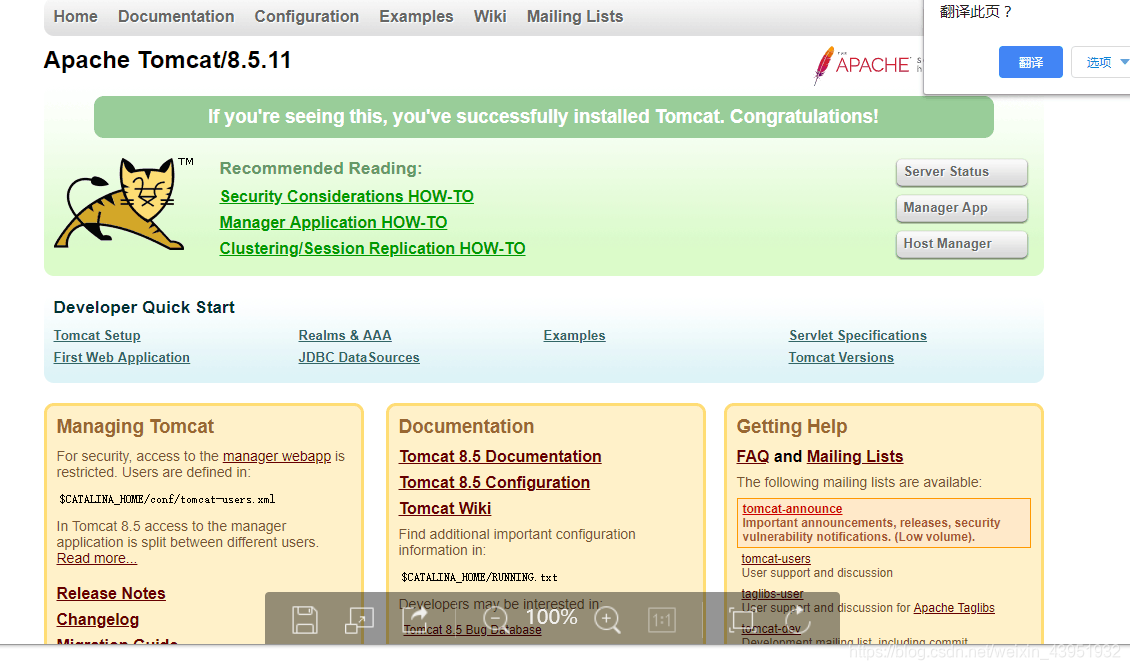Click the Developer Quick Start heading
The height and width of the screenshot is (670, 1130).
[144, 308]
